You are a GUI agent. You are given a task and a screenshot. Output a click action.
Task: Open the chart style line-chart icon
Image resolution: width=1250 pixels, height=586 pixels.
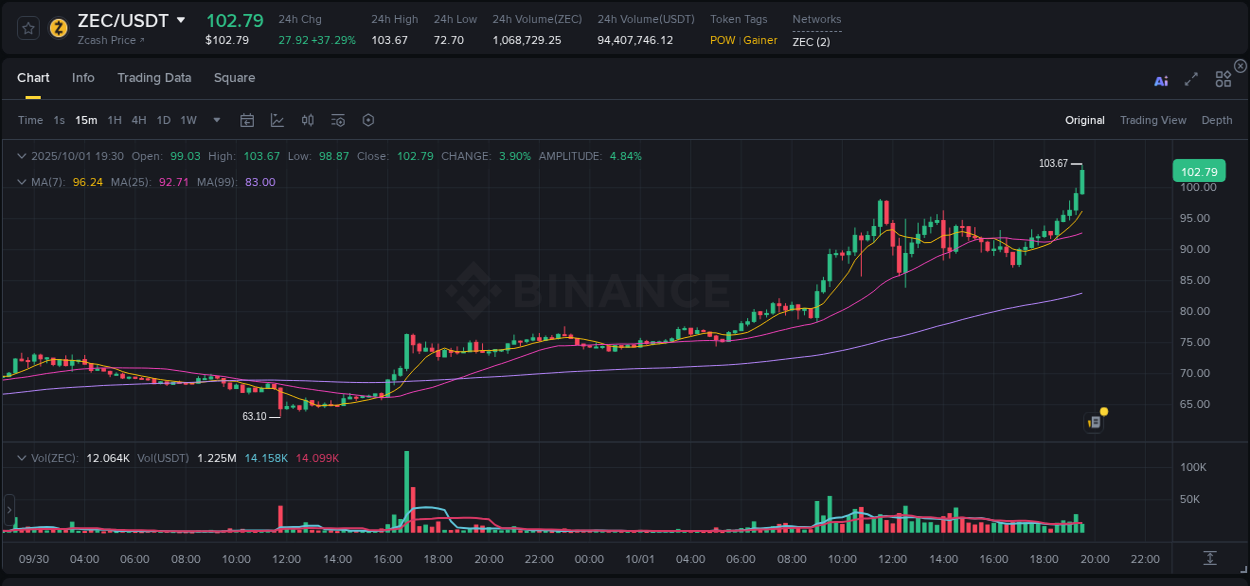pyautogui.click(x=277, y=120)
